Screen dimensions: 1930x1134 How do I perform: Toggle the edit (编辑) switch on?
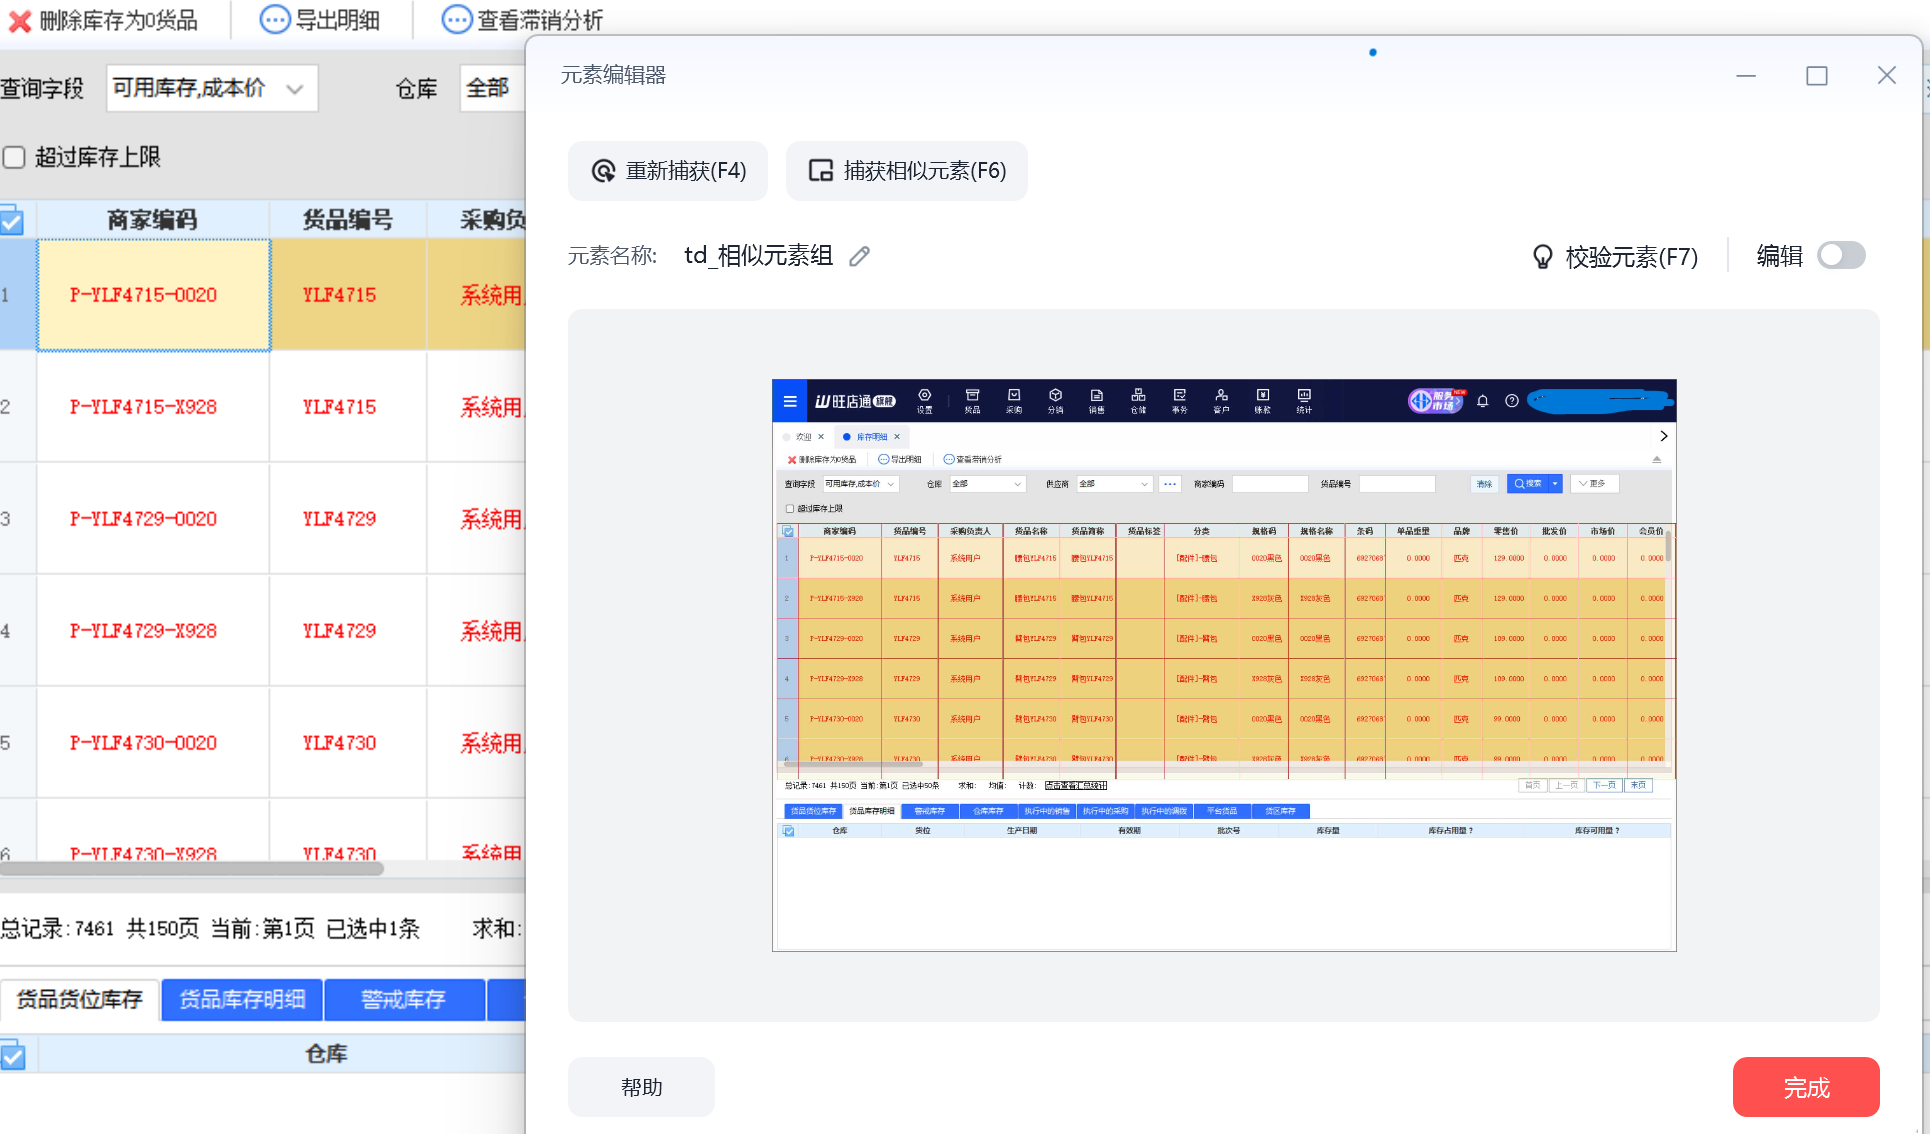coord(1841,256)
